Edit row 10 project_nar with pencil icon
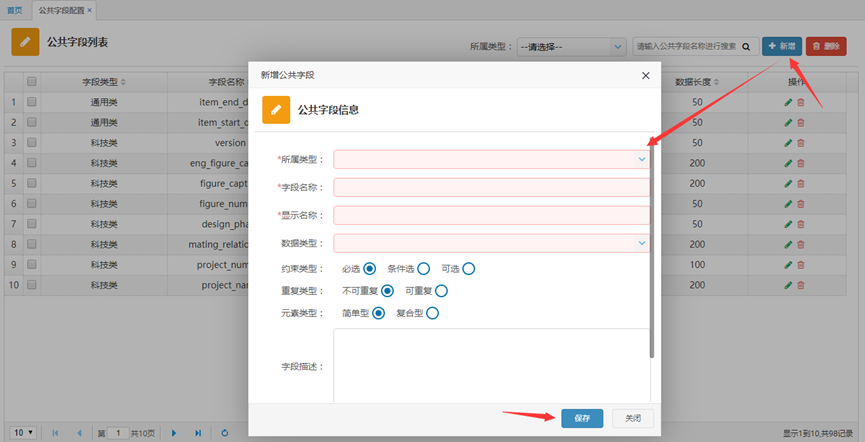The image size is (865, 442). (788, 285)
